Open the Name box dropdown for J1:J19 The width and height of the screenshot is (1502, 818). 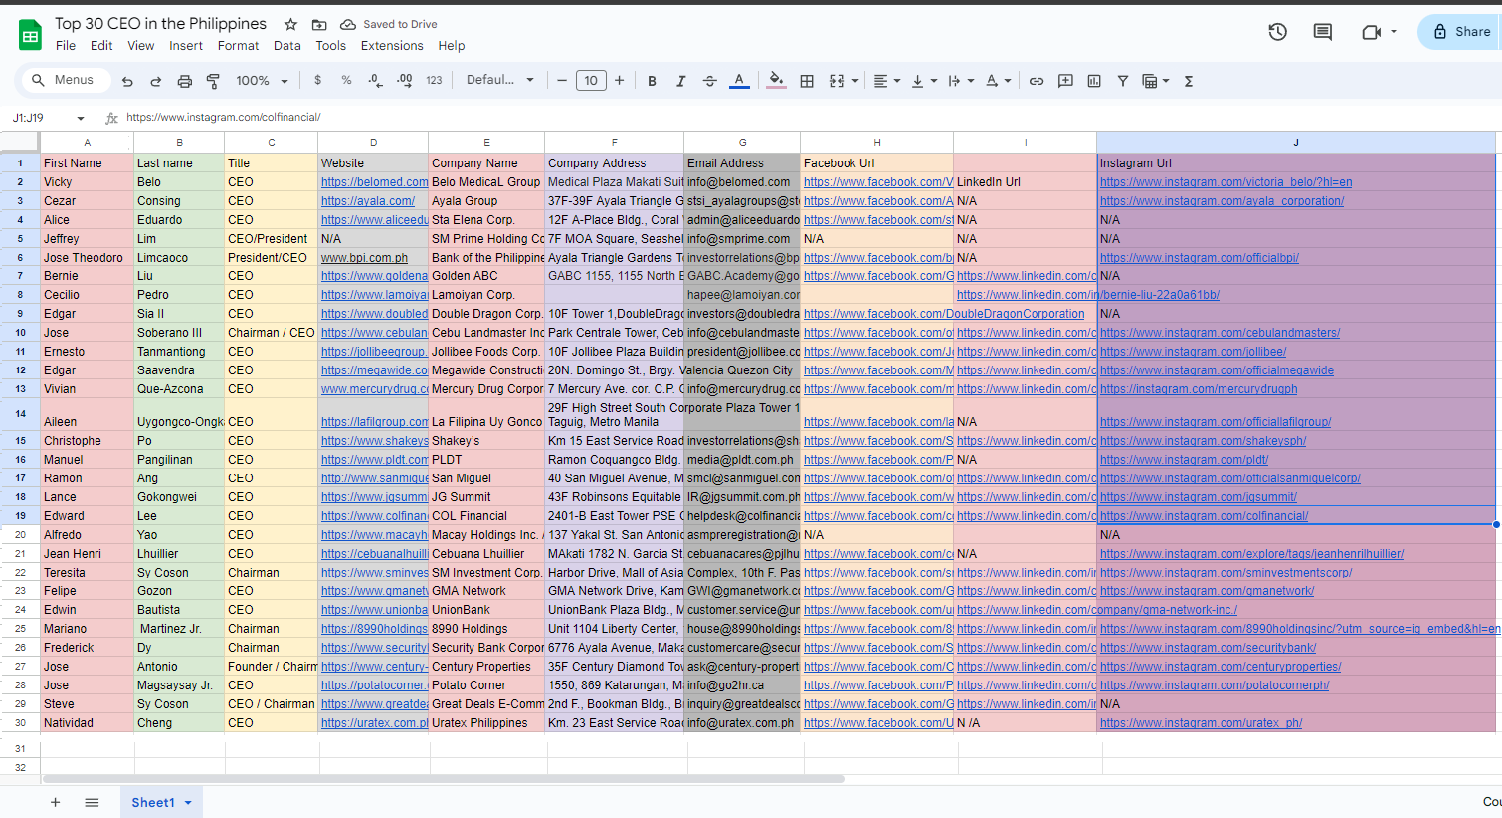(x=80, y=118)
